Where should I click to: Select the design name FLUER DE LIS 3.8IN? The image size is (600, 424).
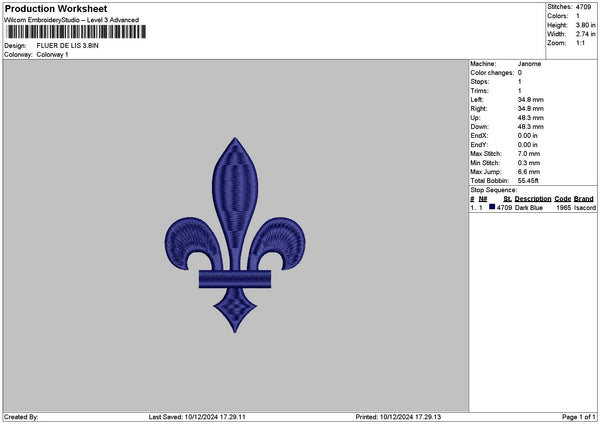click(67, 46)
